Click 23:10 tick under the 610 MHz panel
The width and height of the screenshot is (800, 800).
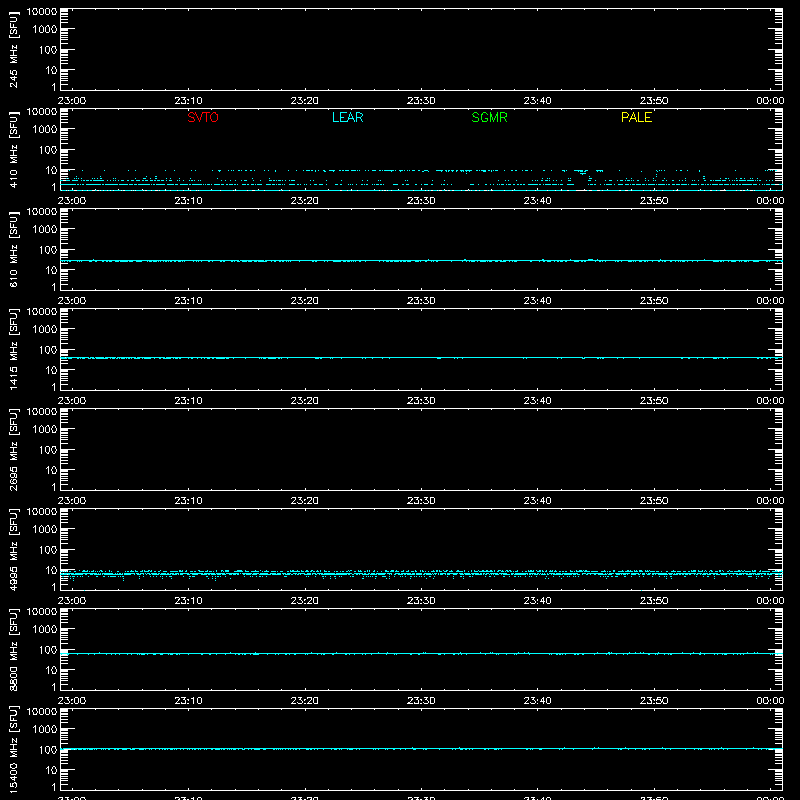tap(188, 301)
